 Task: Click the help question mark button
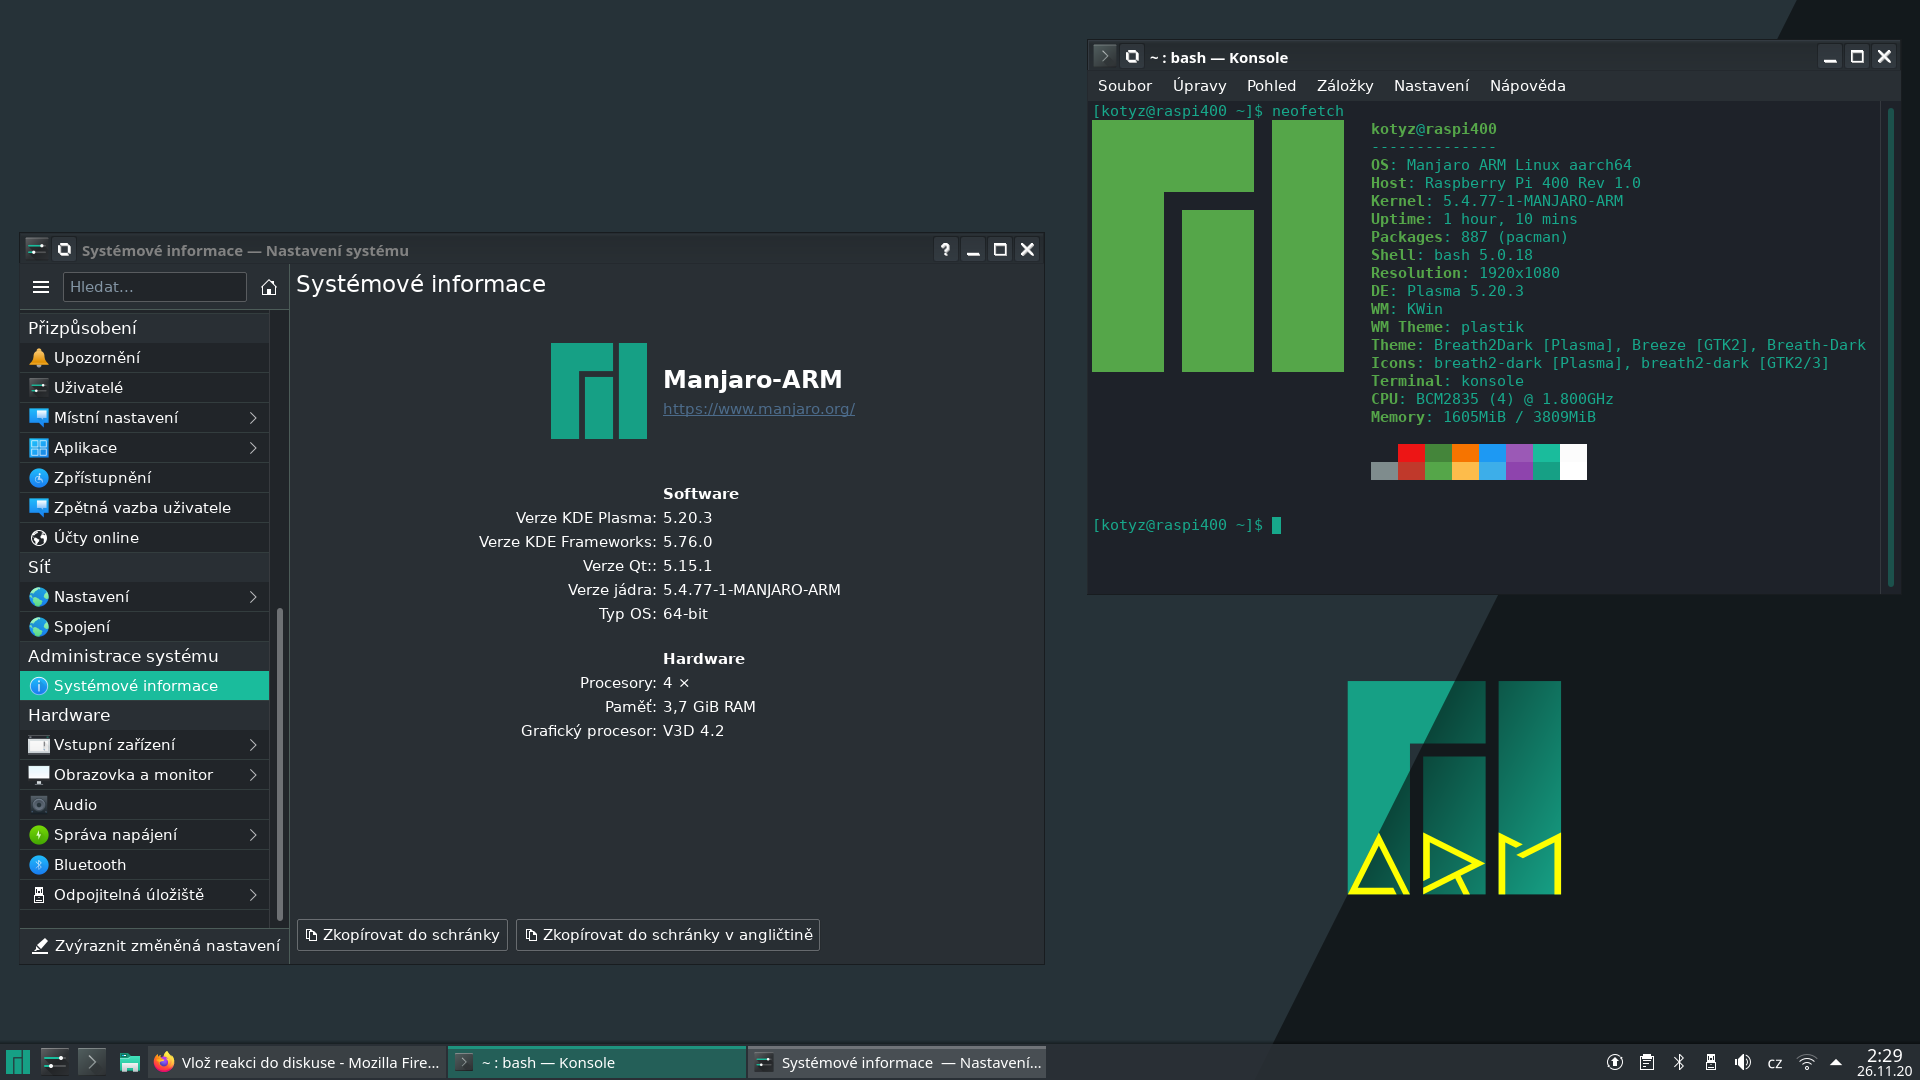(945, 250)
